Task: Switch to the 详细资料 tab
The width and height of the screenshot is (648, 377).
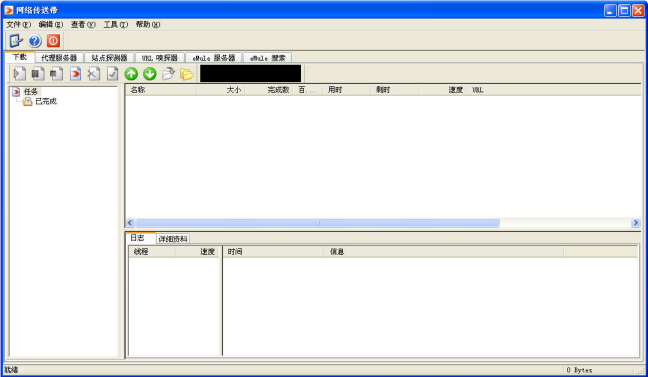Action: [173, 239]
